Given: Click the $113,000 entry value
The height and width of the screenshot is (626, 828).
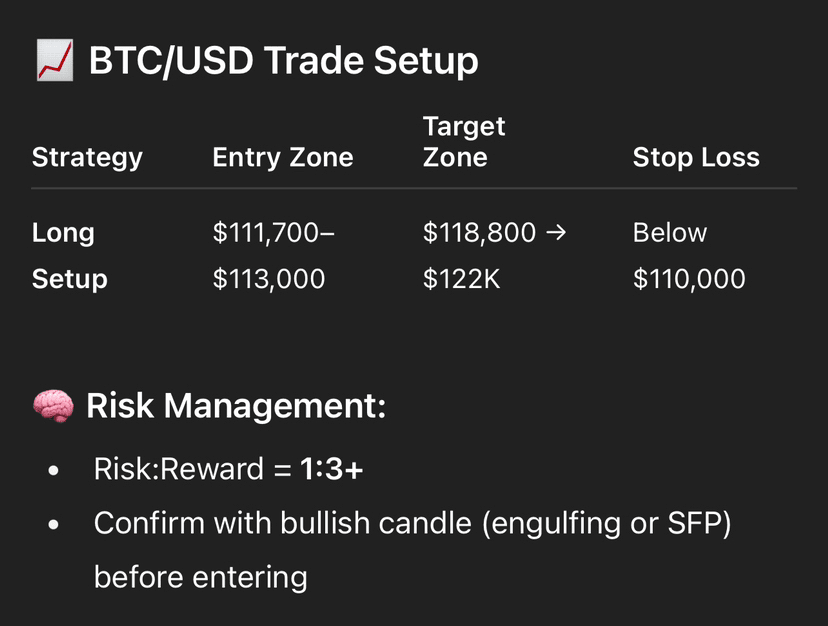Looking at the screenshot, I should point(268,278).
